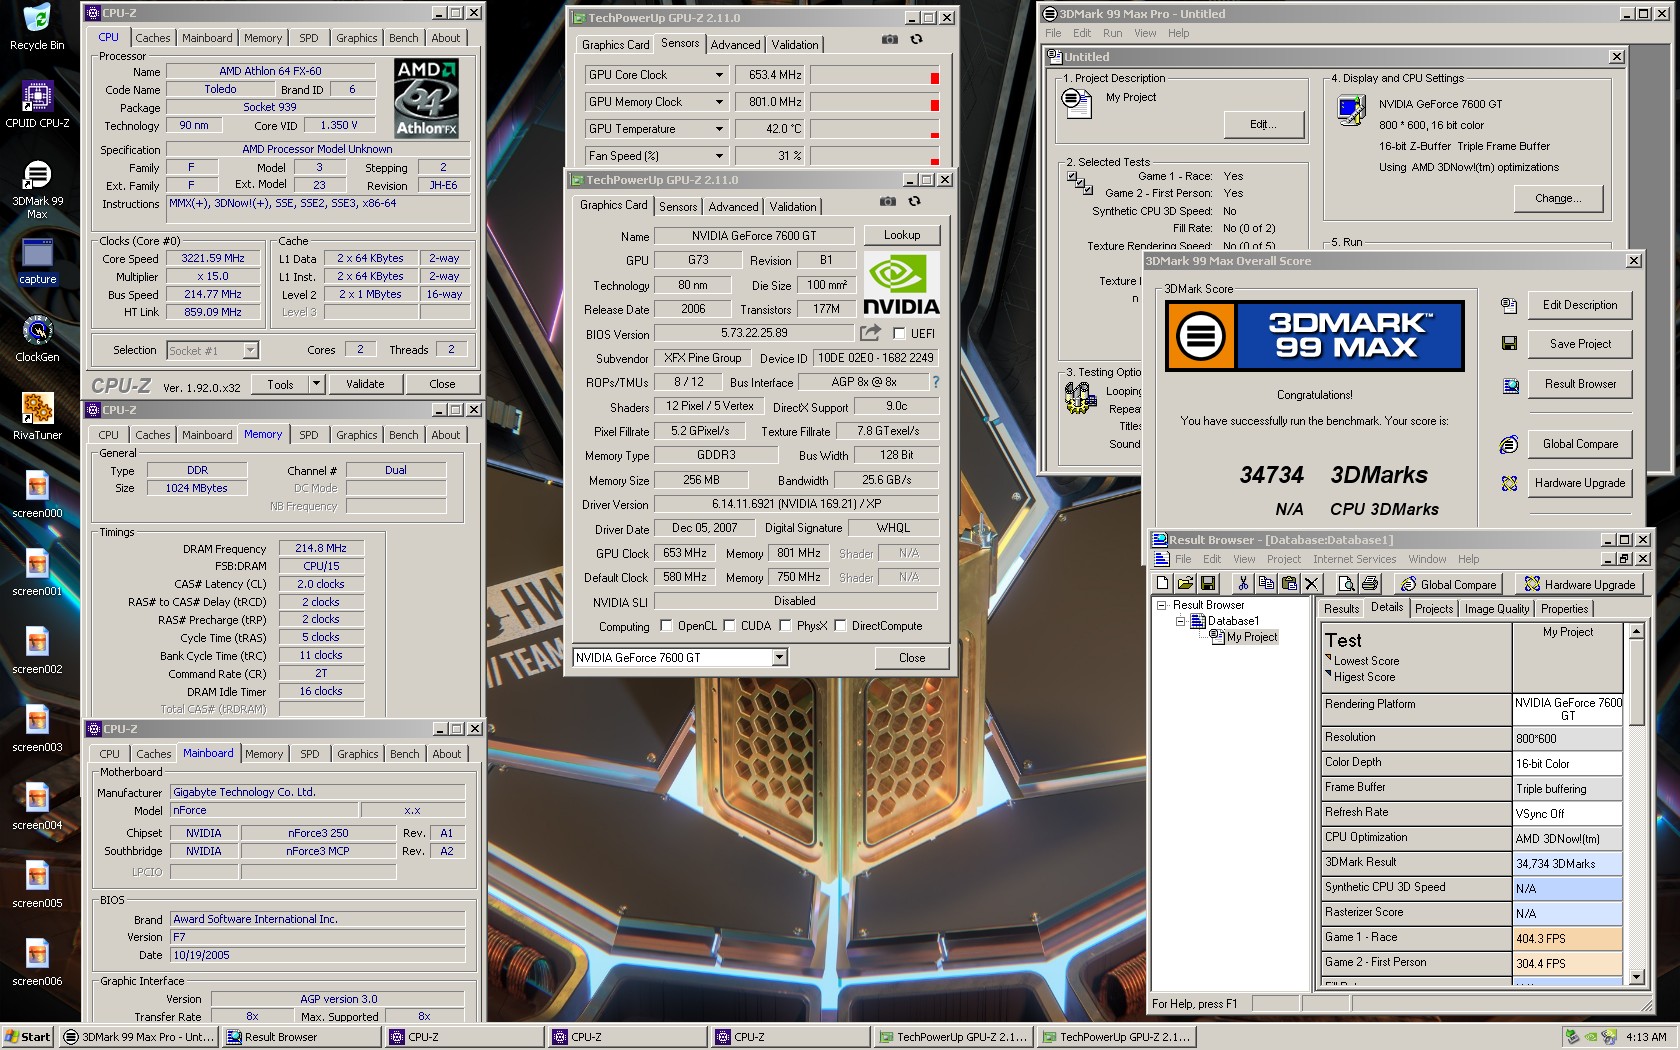This screenshot has height=1050, width=1680.
Task: Click Edit... under Project Description
Action: [x=1263, y=124]
